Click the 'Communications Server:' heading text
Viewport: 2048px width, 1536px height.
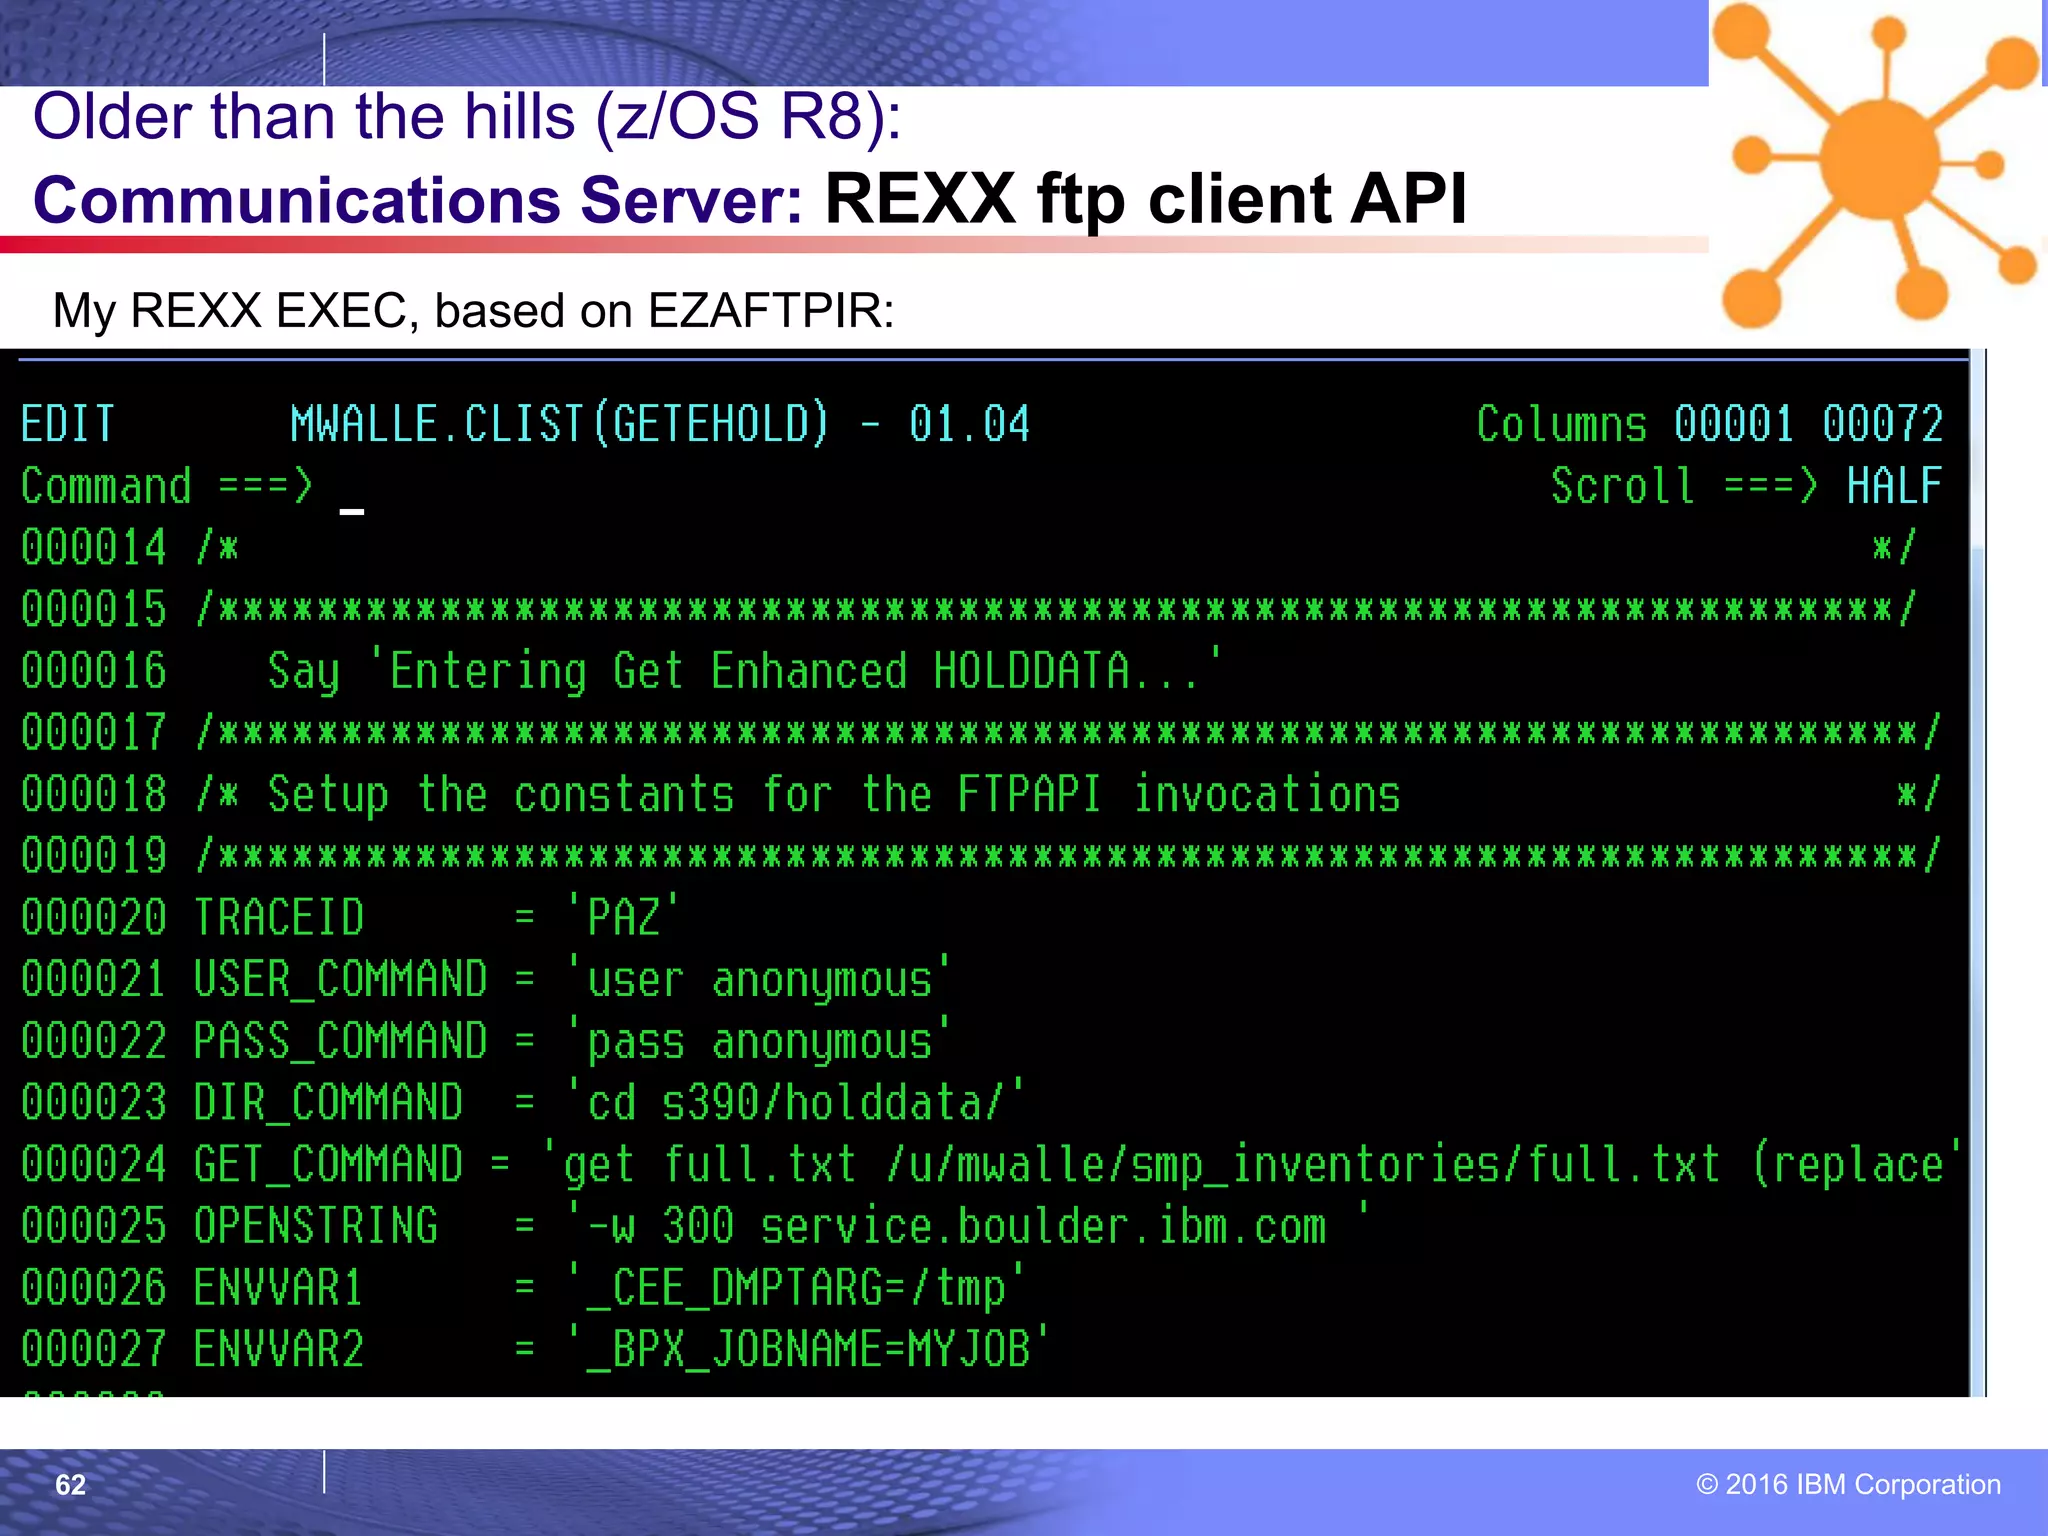tap(418, 199)
